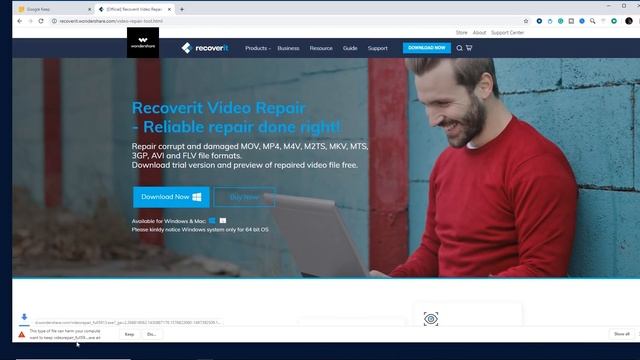
Task: Close the Google Keep tab
Action: pos(89,9)
